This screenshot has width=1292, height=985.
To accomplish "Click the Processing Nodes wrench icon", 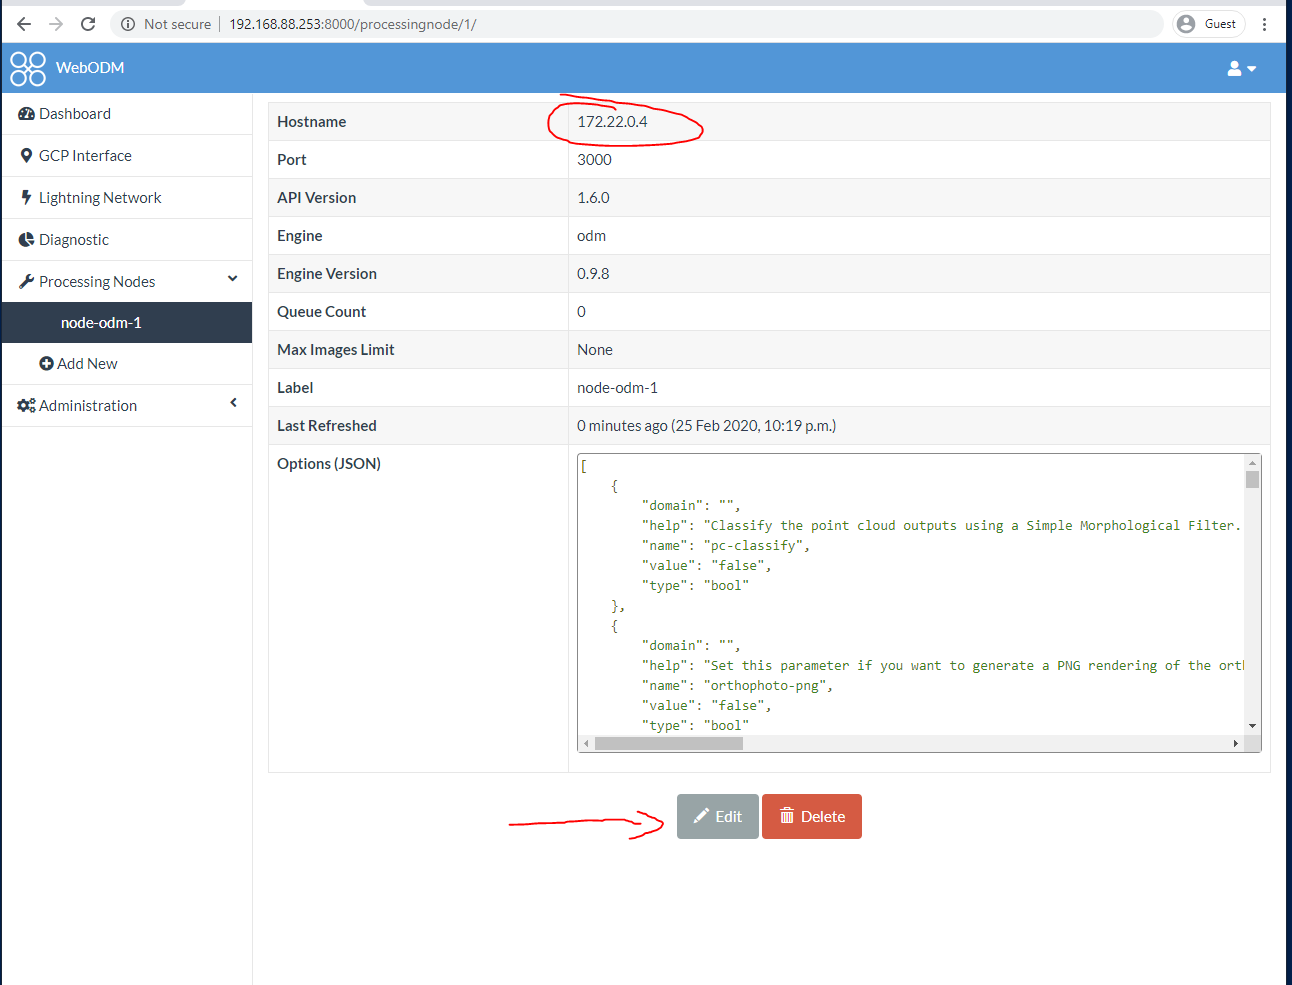I will [x=25, y=281].
